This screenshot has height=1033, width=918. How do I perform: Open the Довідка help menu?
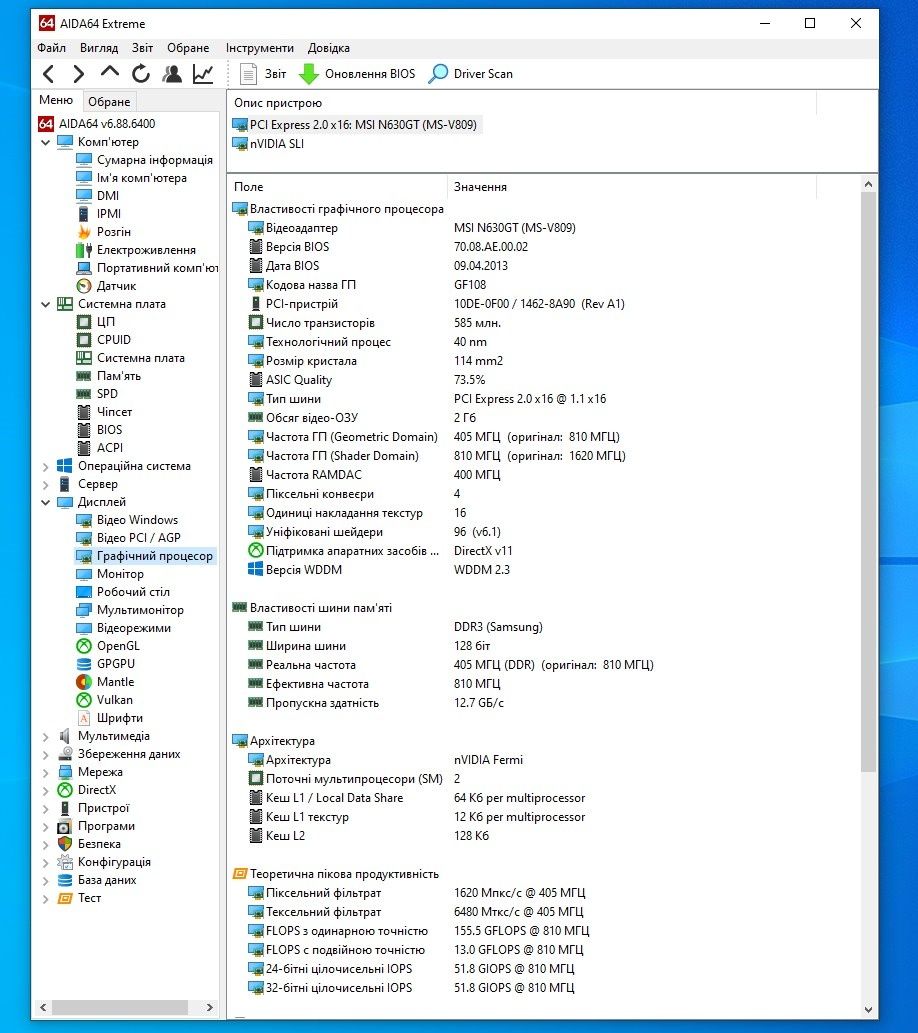(329, 48)
